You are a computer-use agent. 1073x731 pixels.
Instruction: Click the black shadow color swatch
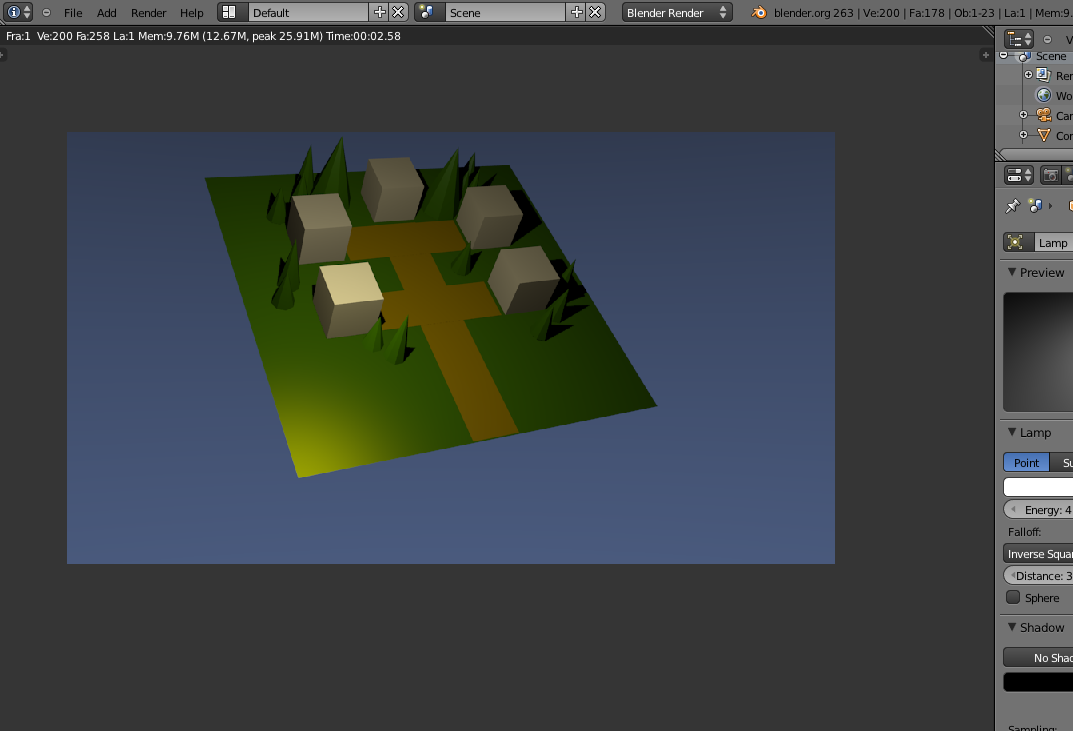click(1038, 682)
